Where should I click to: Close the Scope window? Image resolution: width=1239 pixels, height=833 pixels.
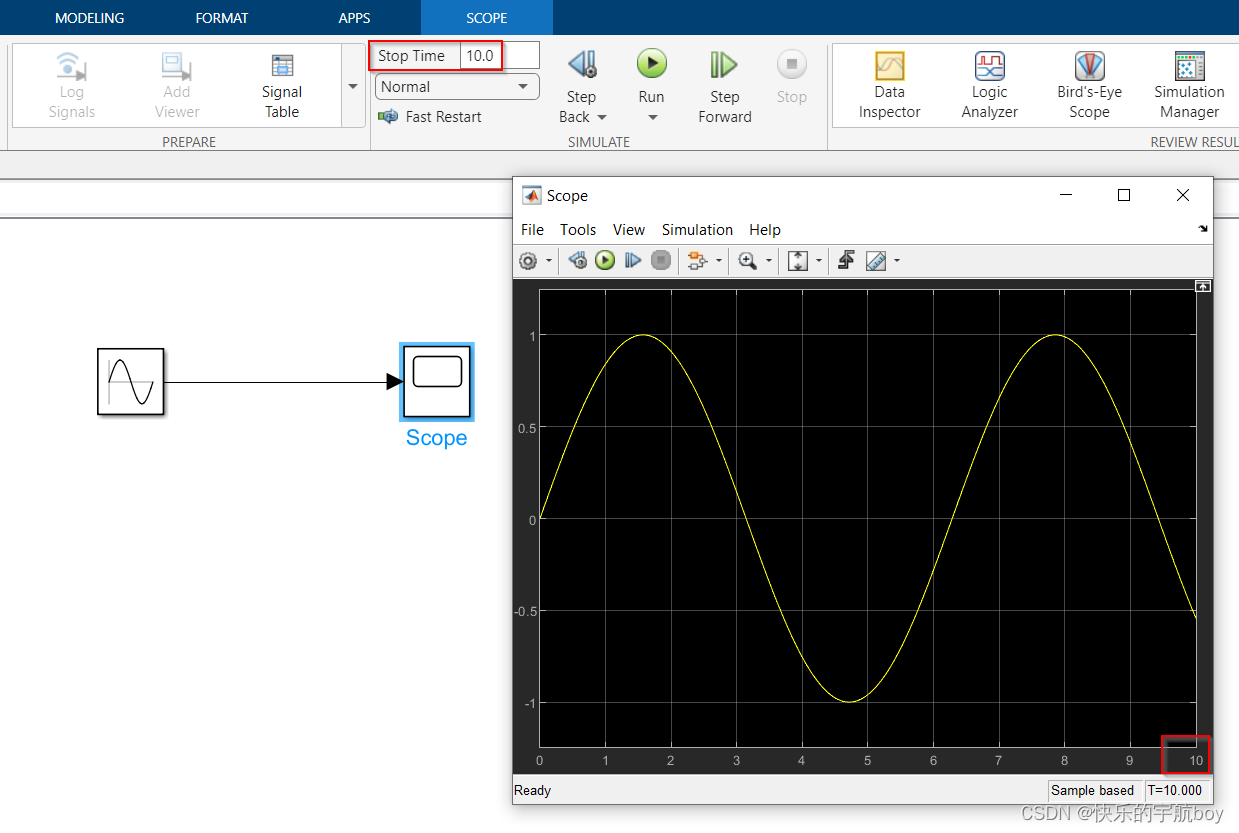pyautogui.click(x=1183, y=195)
